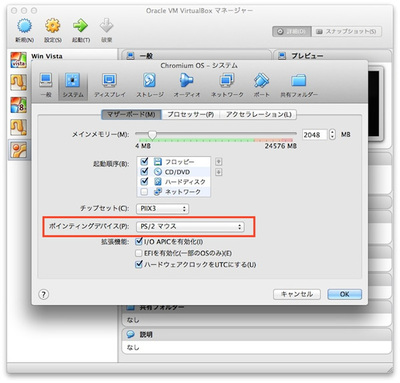Enable the EFIを有効化 checkbox
The width and height of the screenshot is (400, 383).
click(x=139, y=253)
